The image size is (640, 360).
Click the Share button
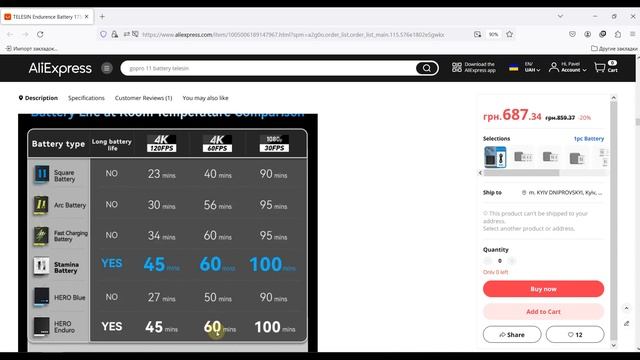pos(512,335)
